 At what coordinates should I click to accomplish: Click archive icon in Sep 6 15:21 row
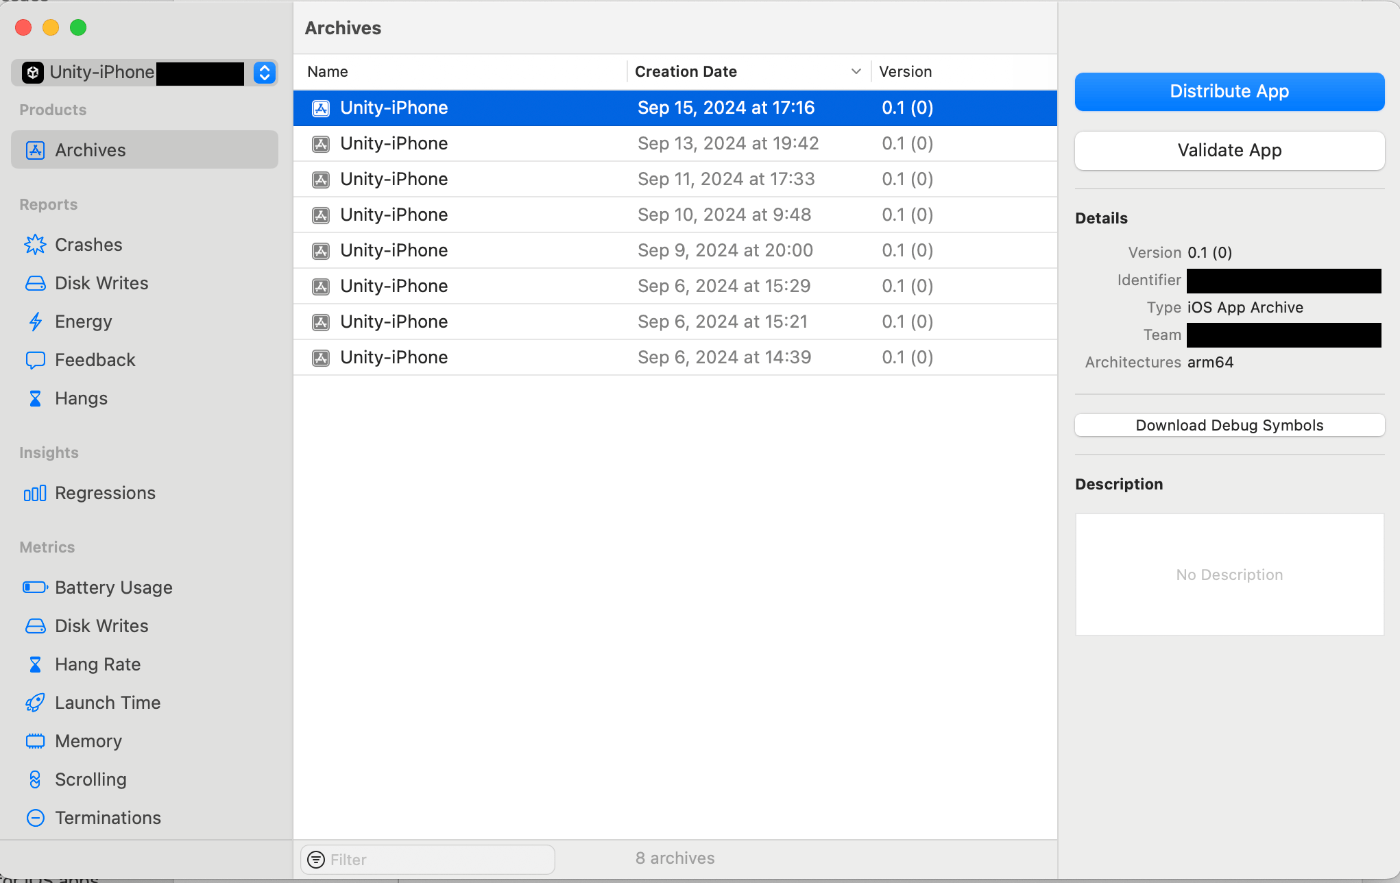321,322
